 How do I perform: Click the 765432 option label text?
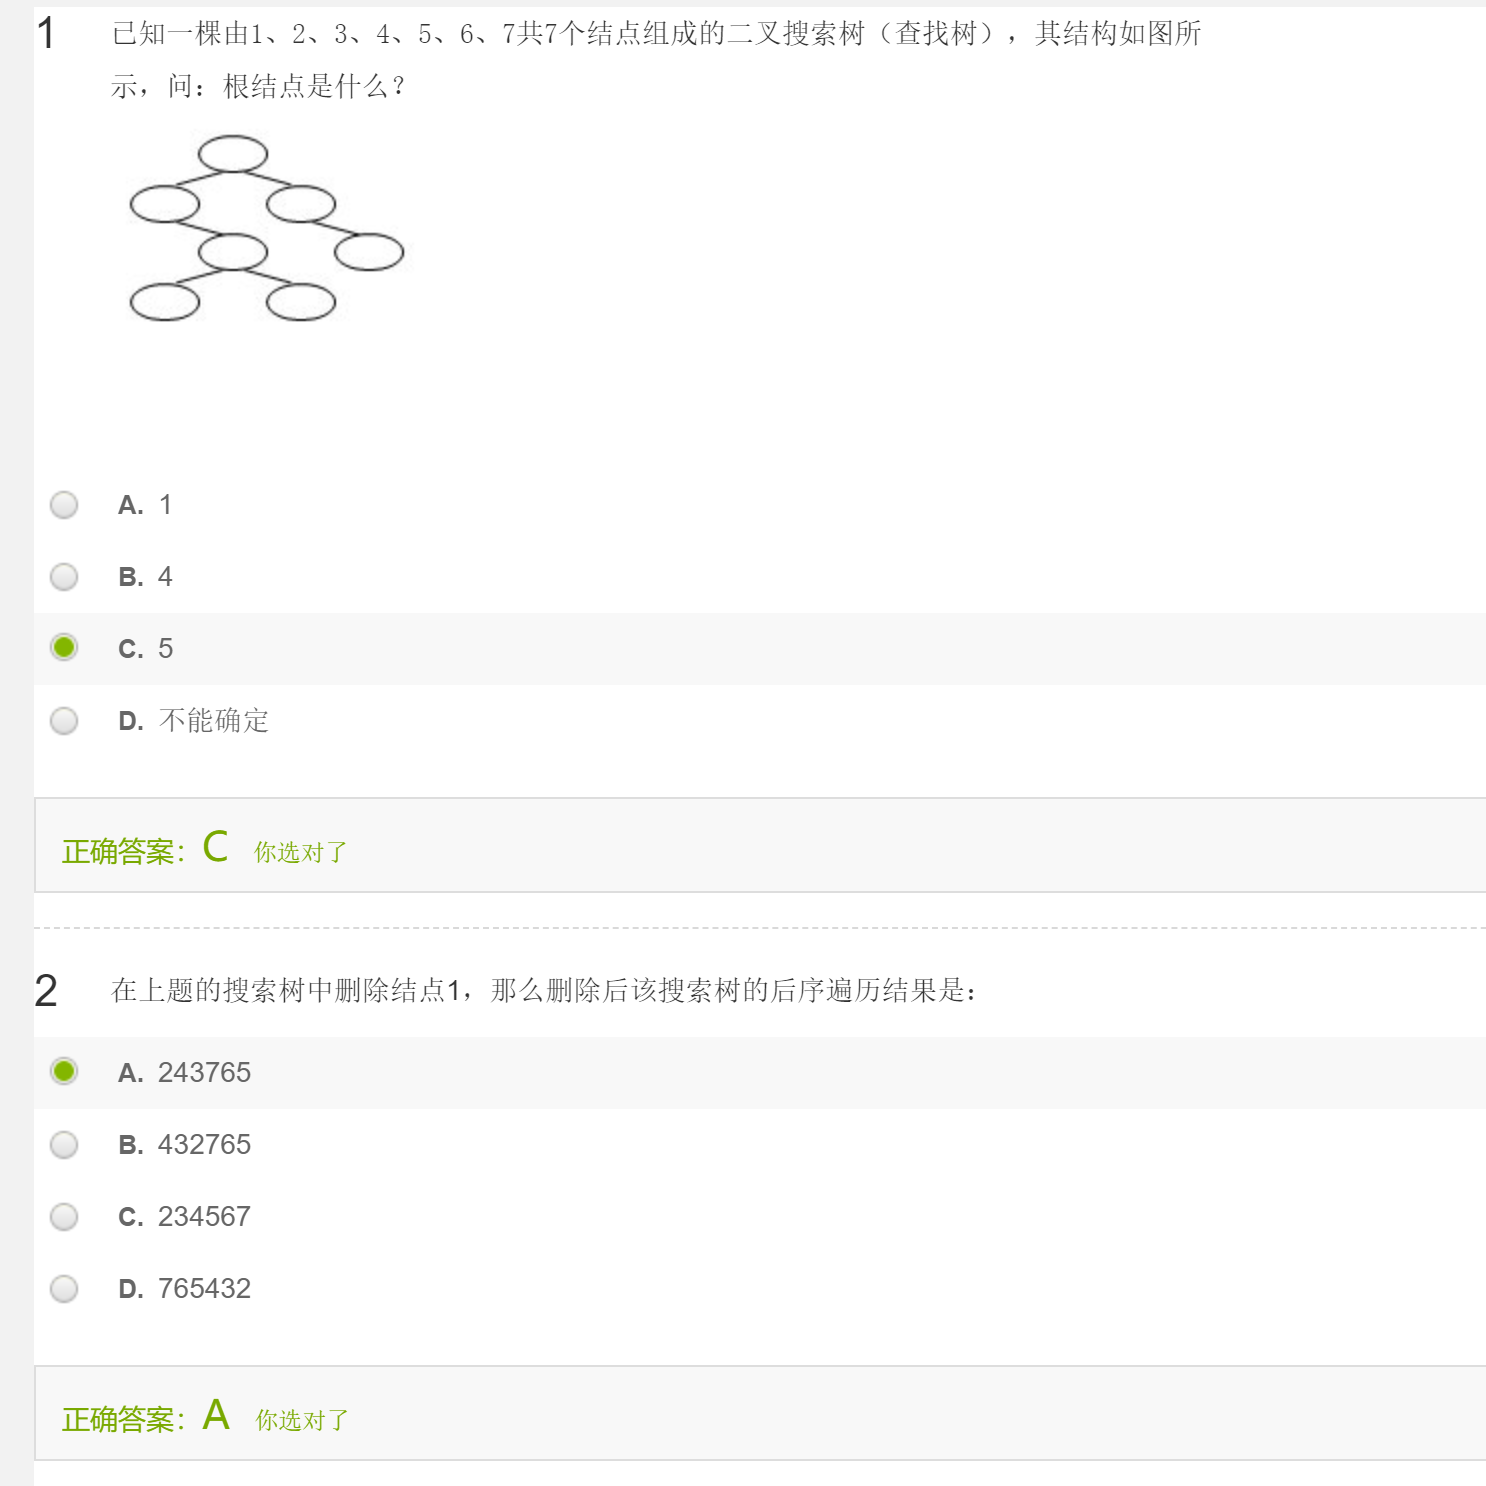click(x=204, y=1288)
